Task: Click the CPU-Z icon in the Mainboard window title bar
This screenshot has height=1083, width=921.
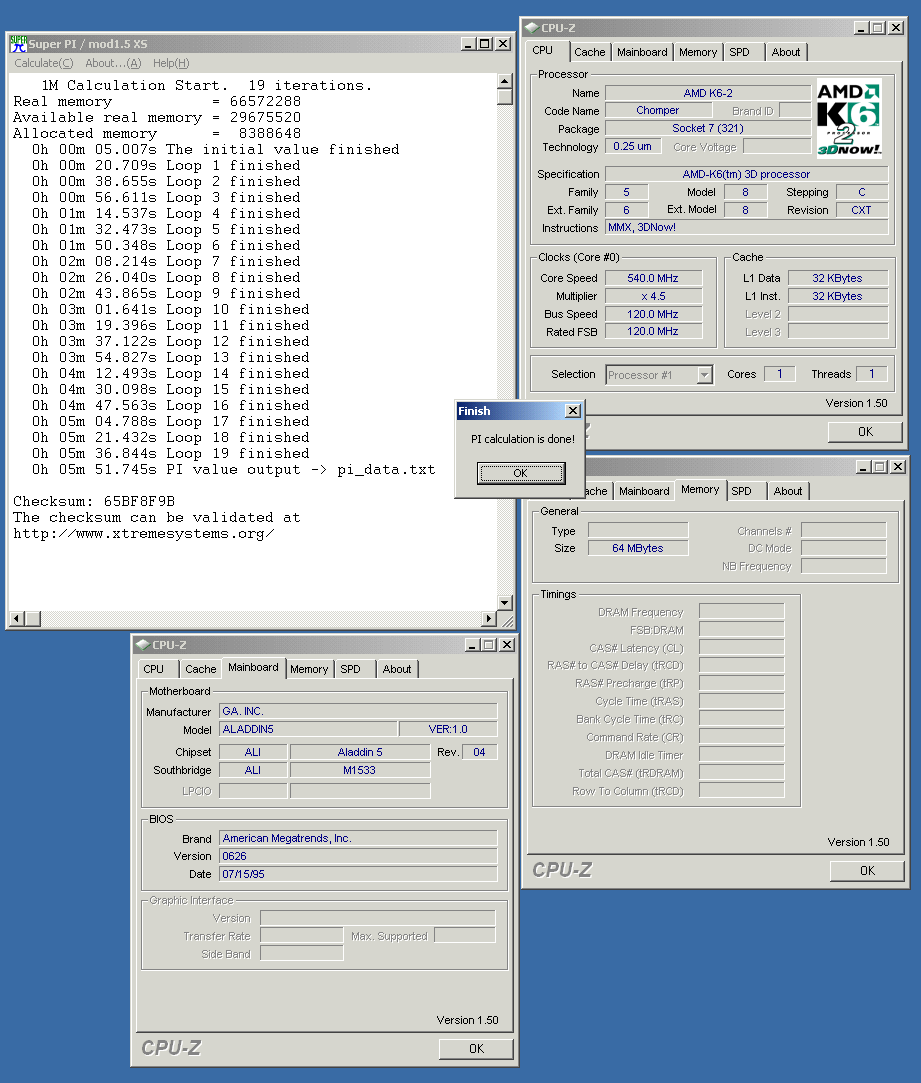Action: [143, 644]
